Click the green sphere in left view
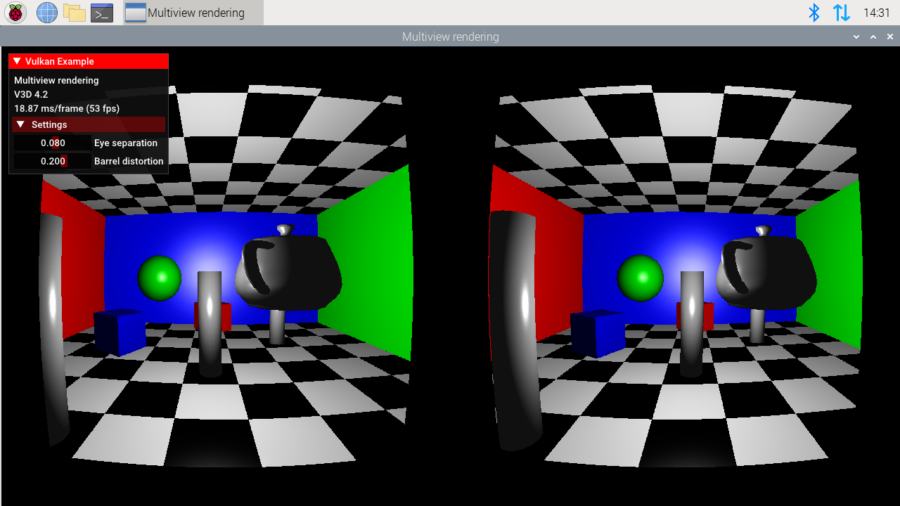The width and height of the screenshot is (900, 506). pyautogui.click(x=159, y=276)
